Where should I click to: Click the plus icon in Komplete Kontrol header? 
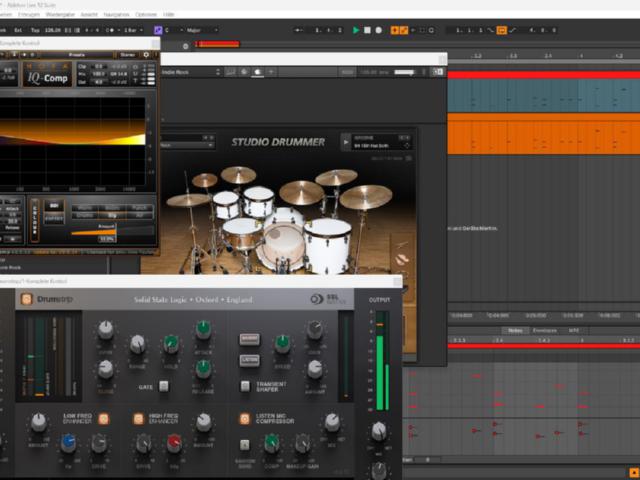(x=270, y=72)
